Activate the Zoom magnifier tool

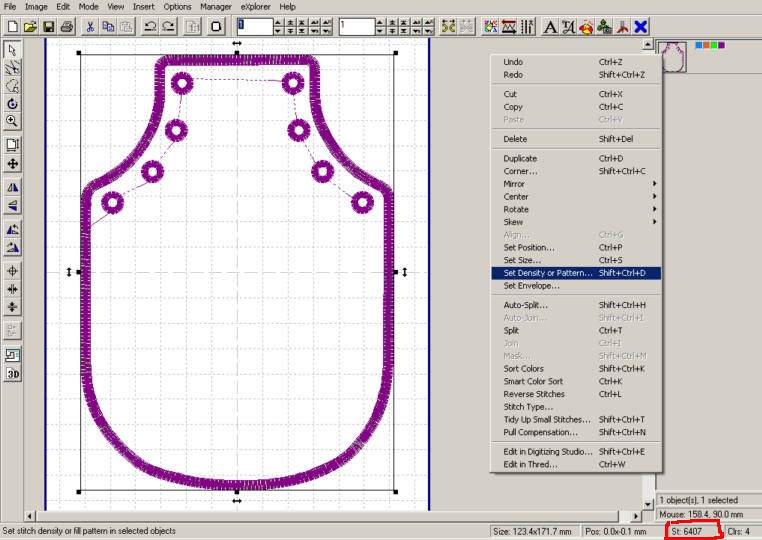tap(12, 121)
